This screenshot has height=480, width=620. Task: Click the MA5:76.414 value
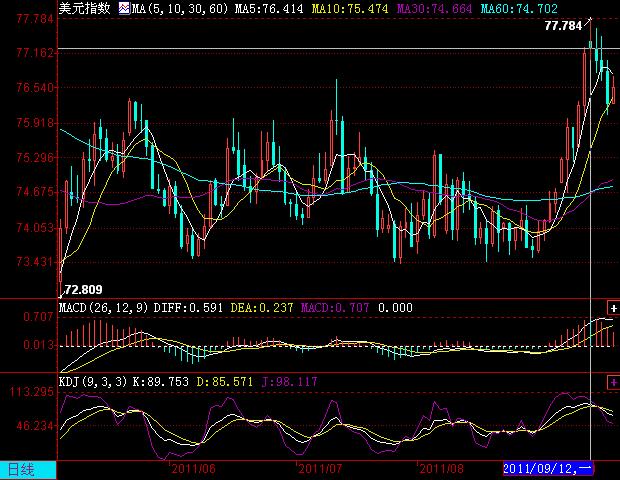pos(269,8)
